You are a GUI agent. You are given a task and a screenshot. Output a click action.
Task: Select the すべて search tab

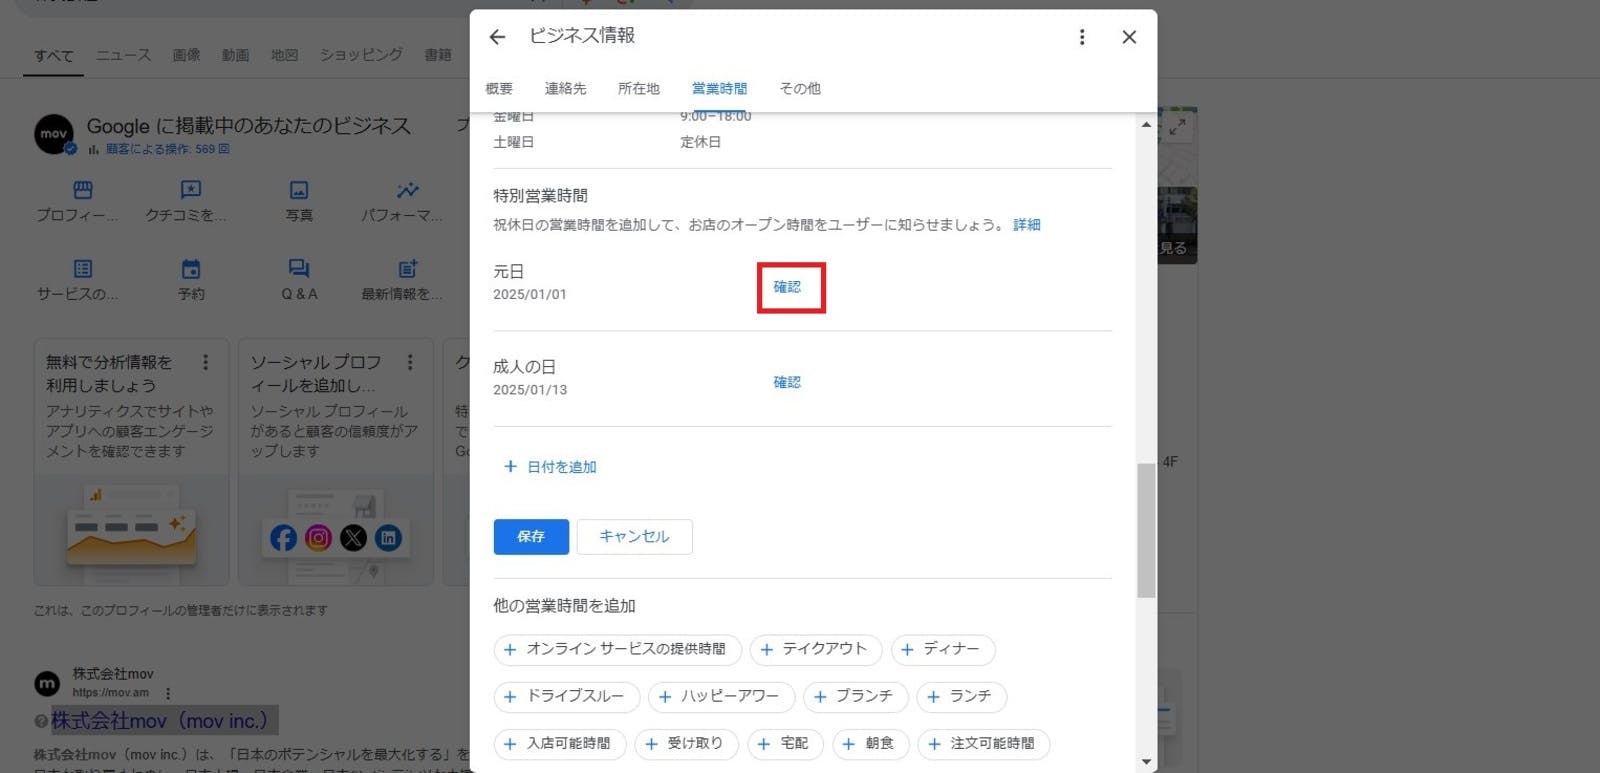[x=54, y=55]
